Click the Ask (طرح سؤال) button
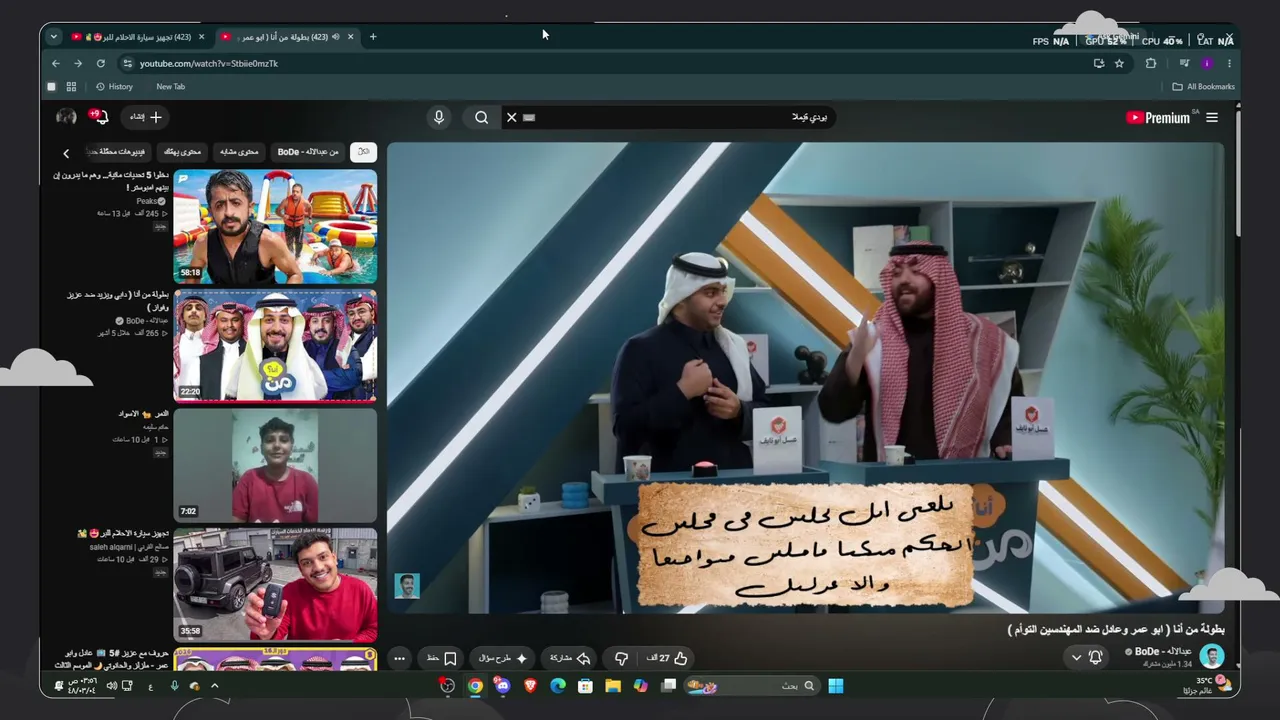The image size is (1280, 720). (x=502, y=658)
